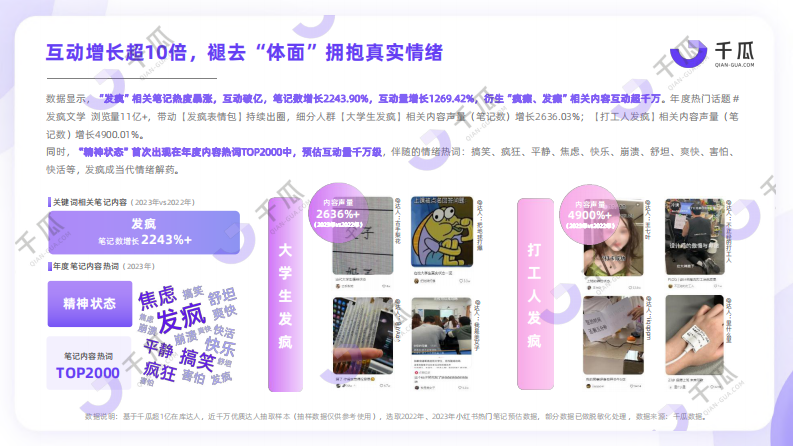Click the 大学生发疯 vertical label bar
Screen dimensions: 793x446
click(x=285, y=295)
